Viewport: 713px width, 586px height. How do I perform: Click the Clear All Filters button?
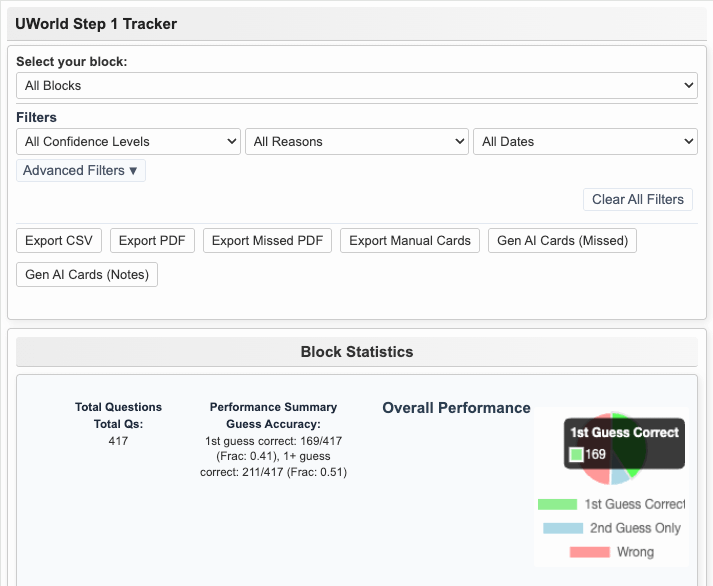point(637,199)
